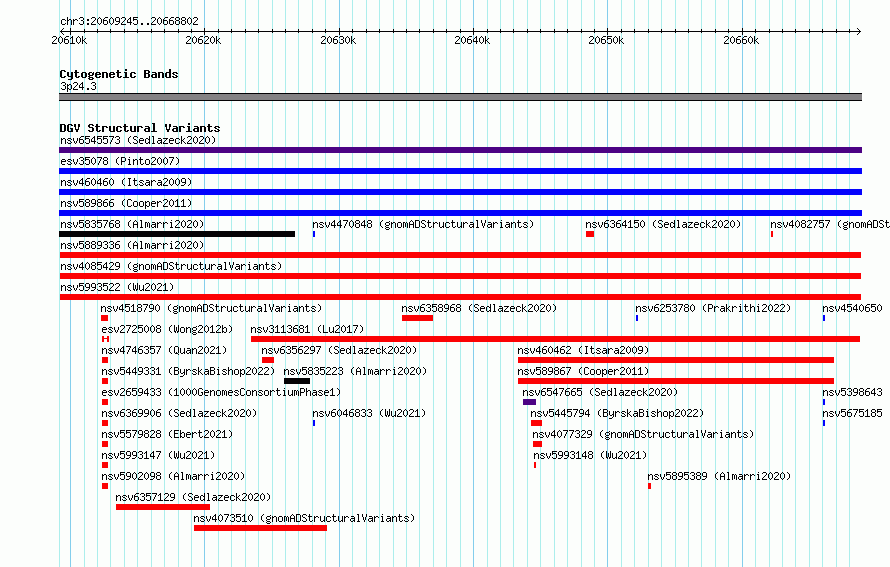Click the Cytogenetic Bands track title
Image resolution: width=890 pixels, height=567 pixels.
click(x=119, y=74)
